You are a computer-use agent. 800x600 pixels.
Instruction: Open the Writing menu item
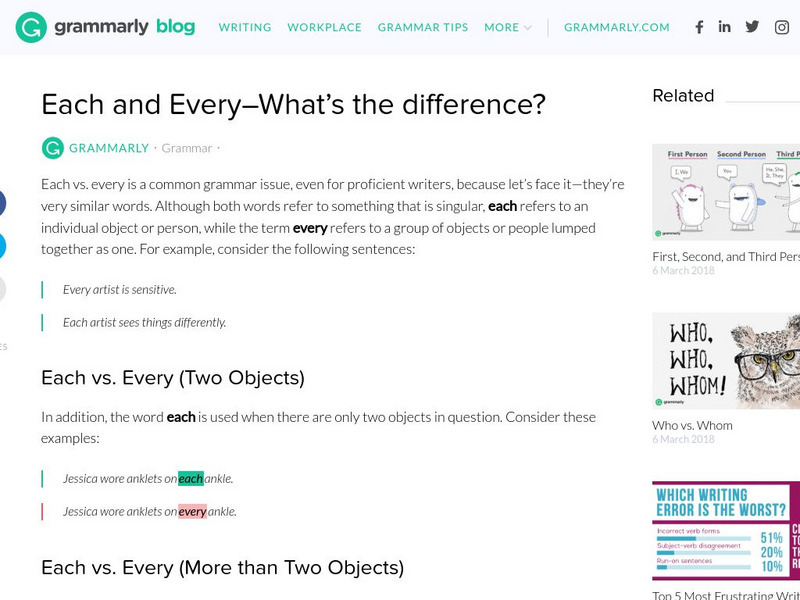pos(246,27)
